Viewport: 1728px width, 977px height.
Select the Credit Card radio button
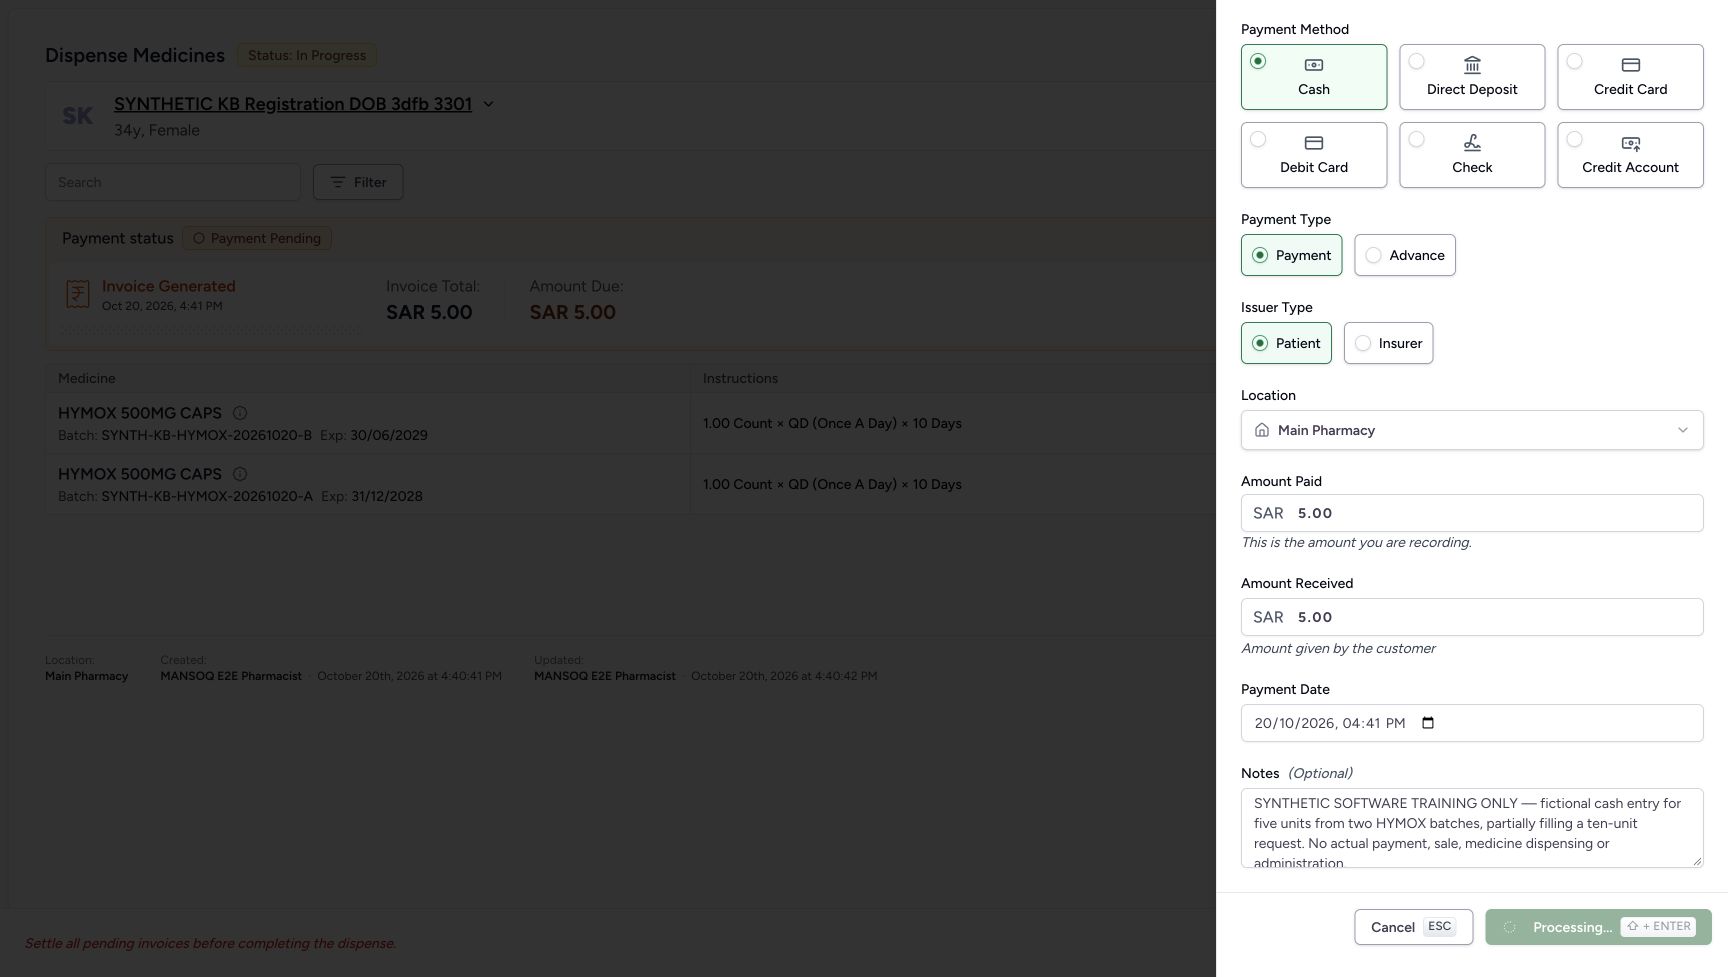[1574, 61]
